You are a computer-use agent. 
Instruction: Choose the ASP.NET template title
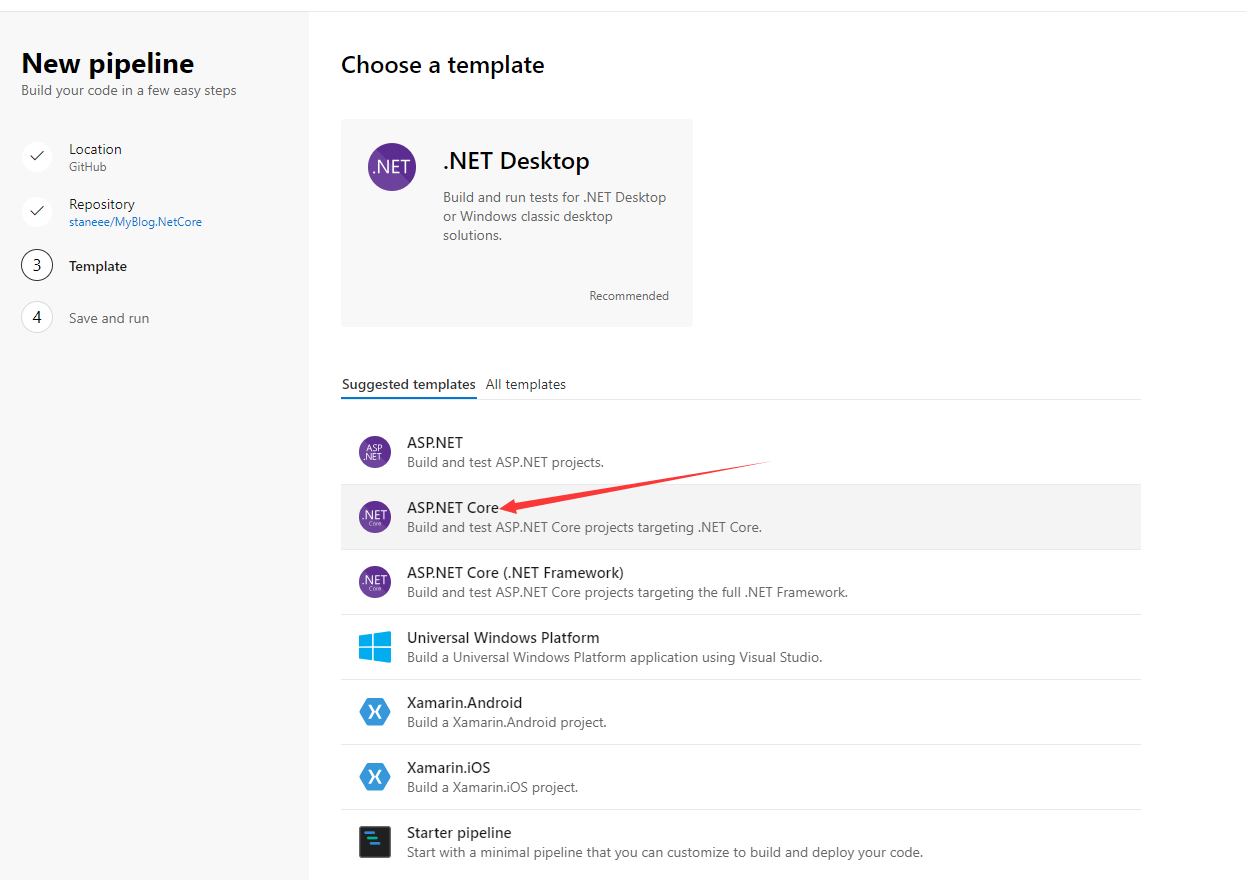[435, 442]
